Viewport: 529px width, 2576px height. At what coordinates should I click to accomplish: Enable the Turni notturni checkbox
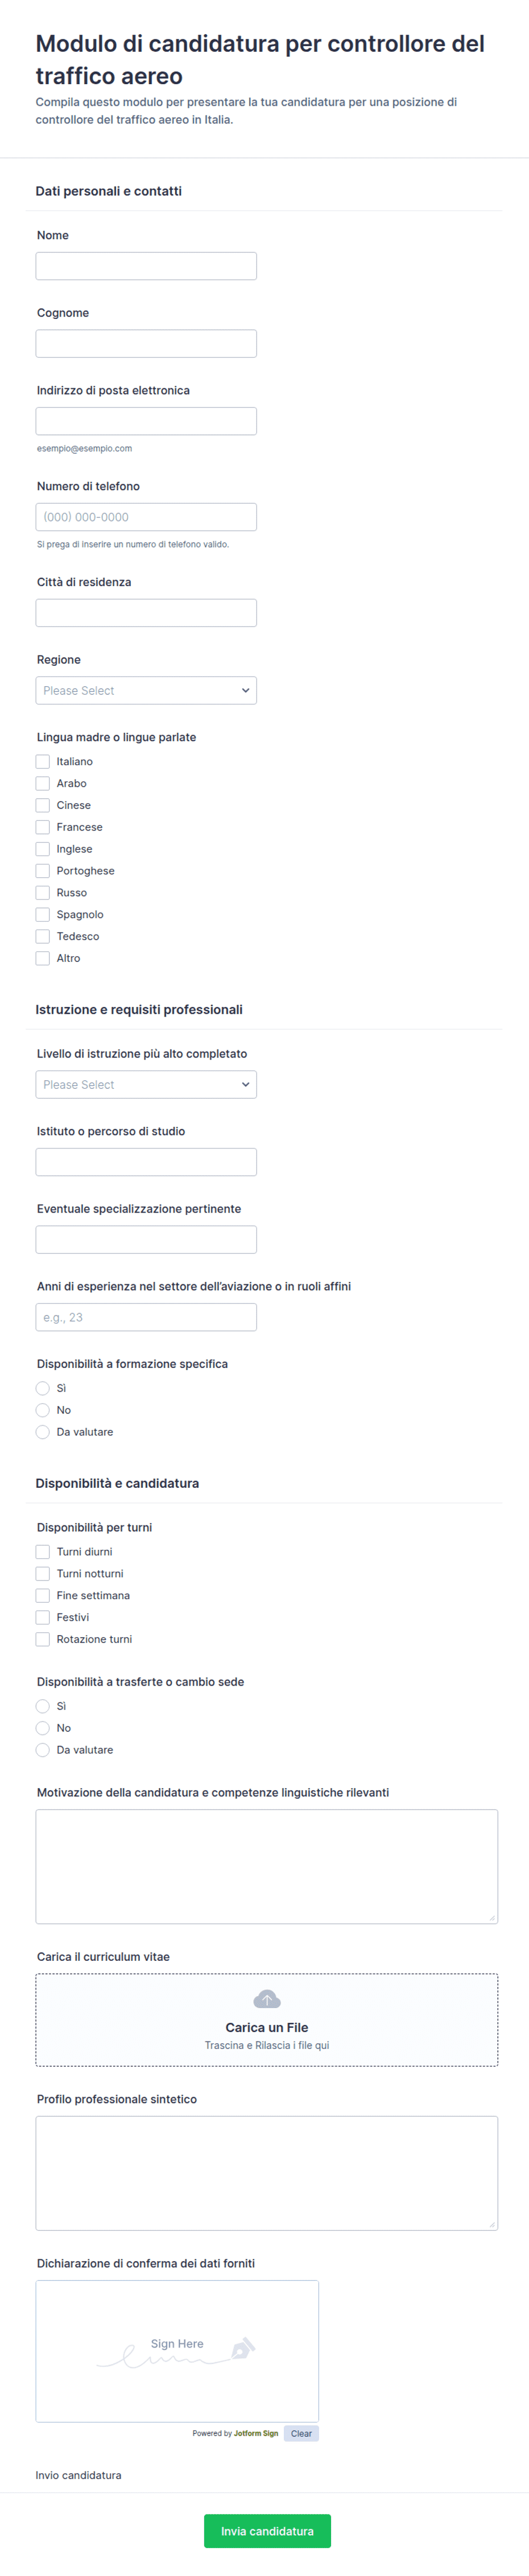[43, 1573]
